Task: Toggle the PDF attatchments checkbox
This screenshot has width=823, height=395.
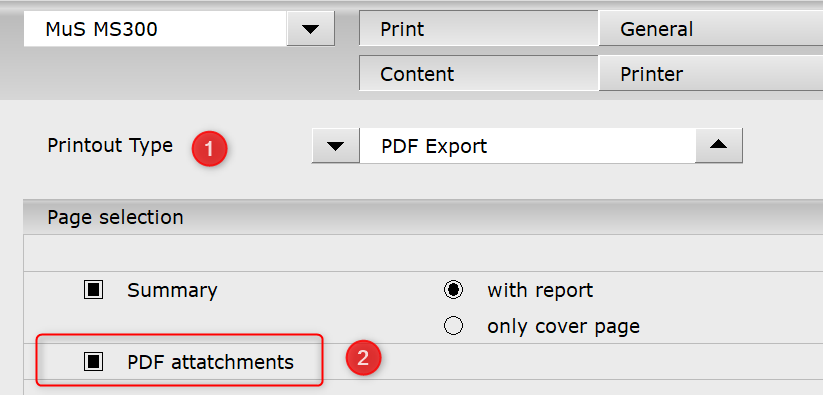Action: [93, 361]
